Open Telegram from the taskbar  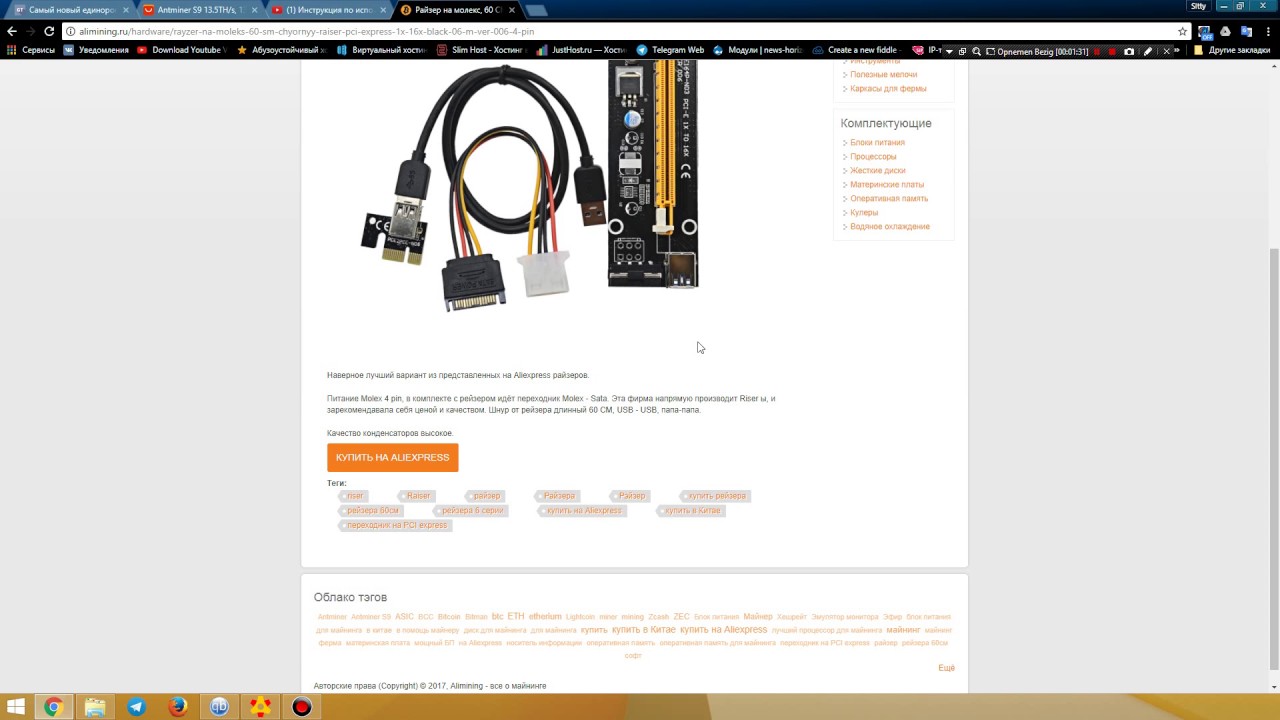[x=136, y=707]
